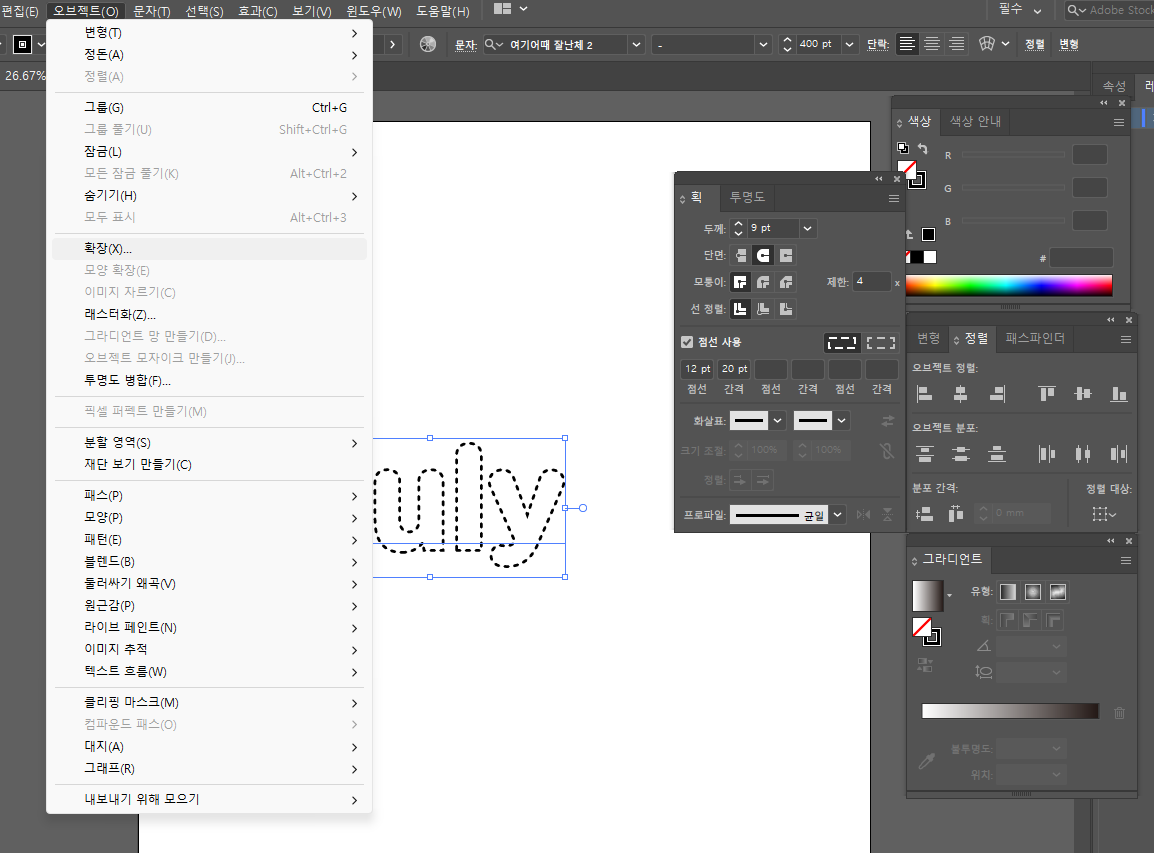Image resolution: width=1154 pixels, height=853 pixels.
Task: Select linear gradient type icon
Action: tap(1008, 592)
